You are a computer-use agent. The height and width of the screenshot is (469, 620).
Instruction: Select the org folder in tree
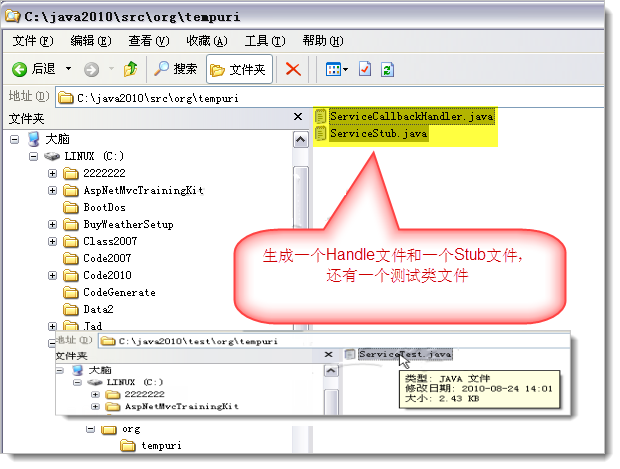131,429
